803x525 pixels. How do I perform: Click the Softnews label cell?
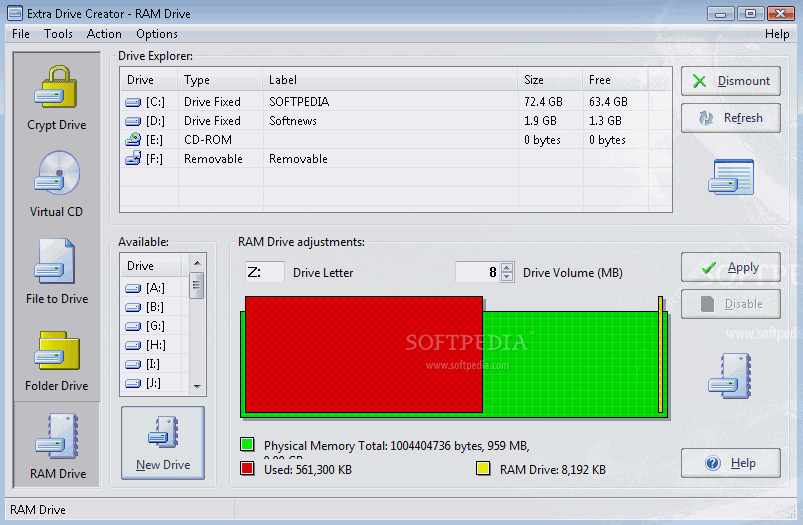[x=292, y=121]
